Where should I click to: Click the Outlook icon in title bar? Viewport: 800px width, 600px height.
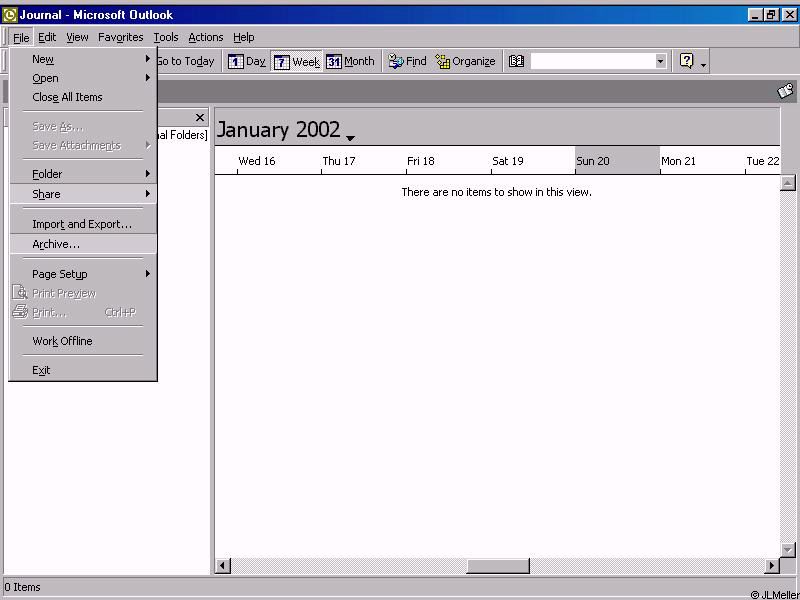point(10,15)
